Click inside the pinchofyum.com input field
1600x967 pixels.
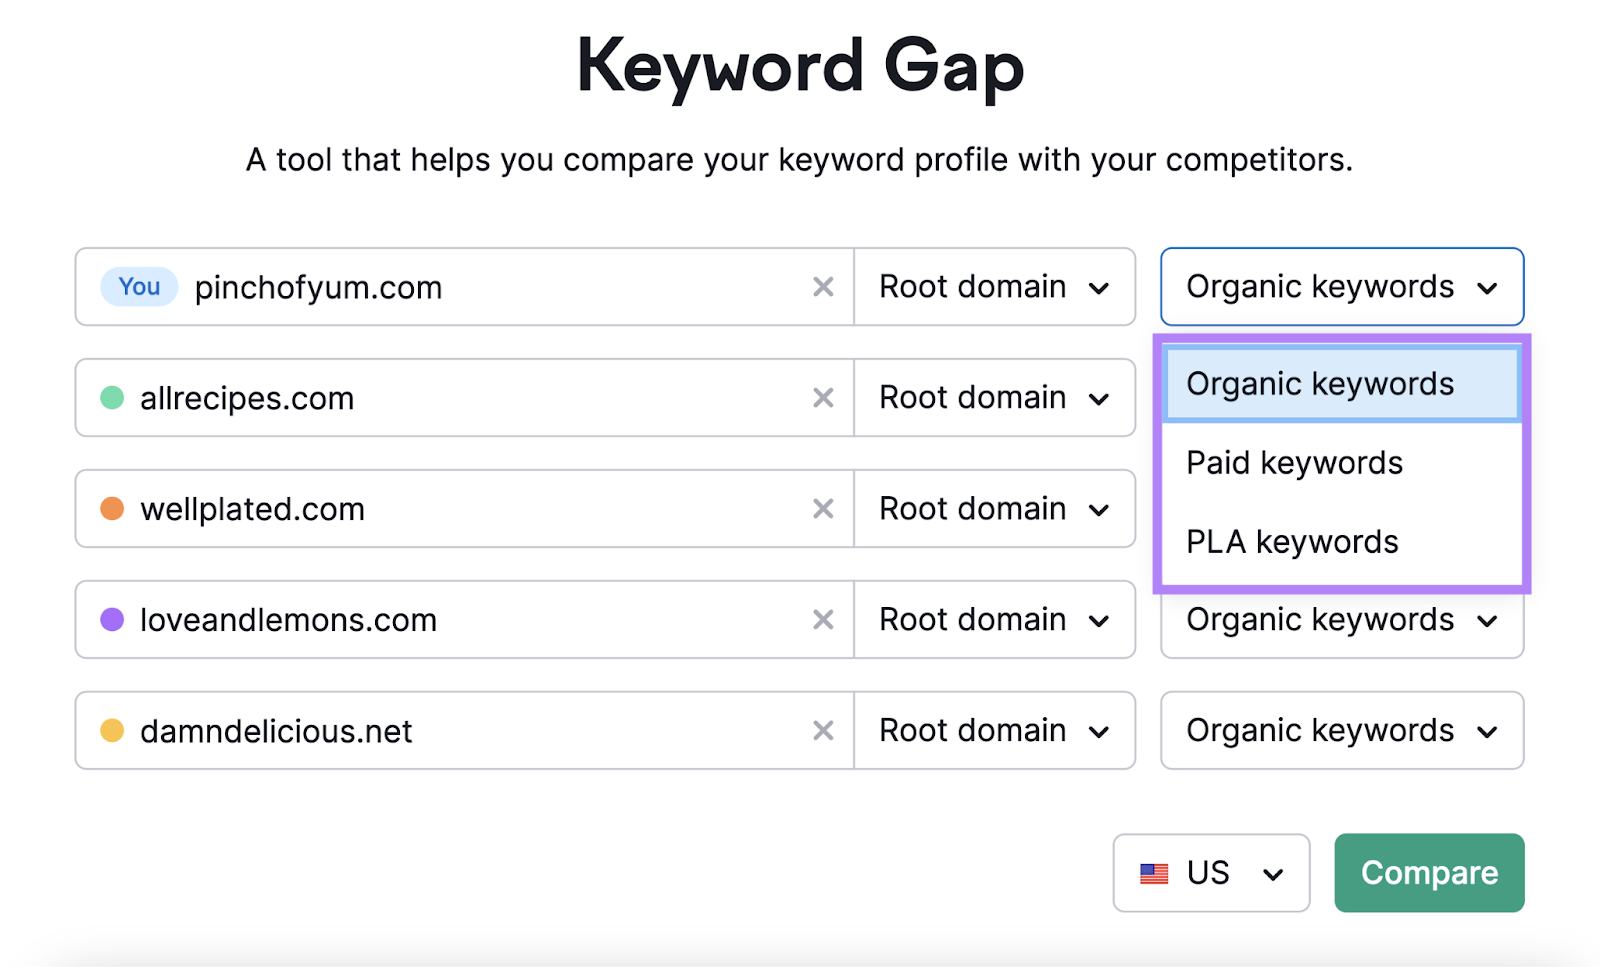pos(450,287)
